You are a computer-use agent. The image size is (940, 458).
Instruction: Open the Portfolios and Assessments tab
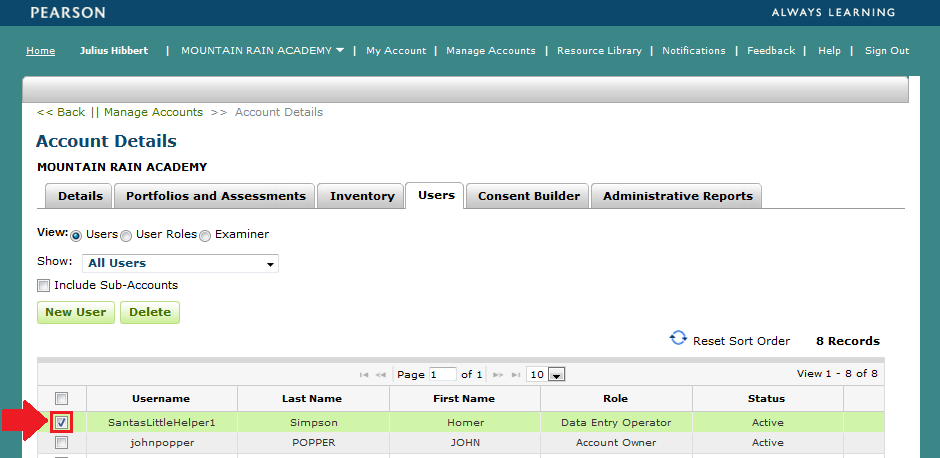[216, 196]
